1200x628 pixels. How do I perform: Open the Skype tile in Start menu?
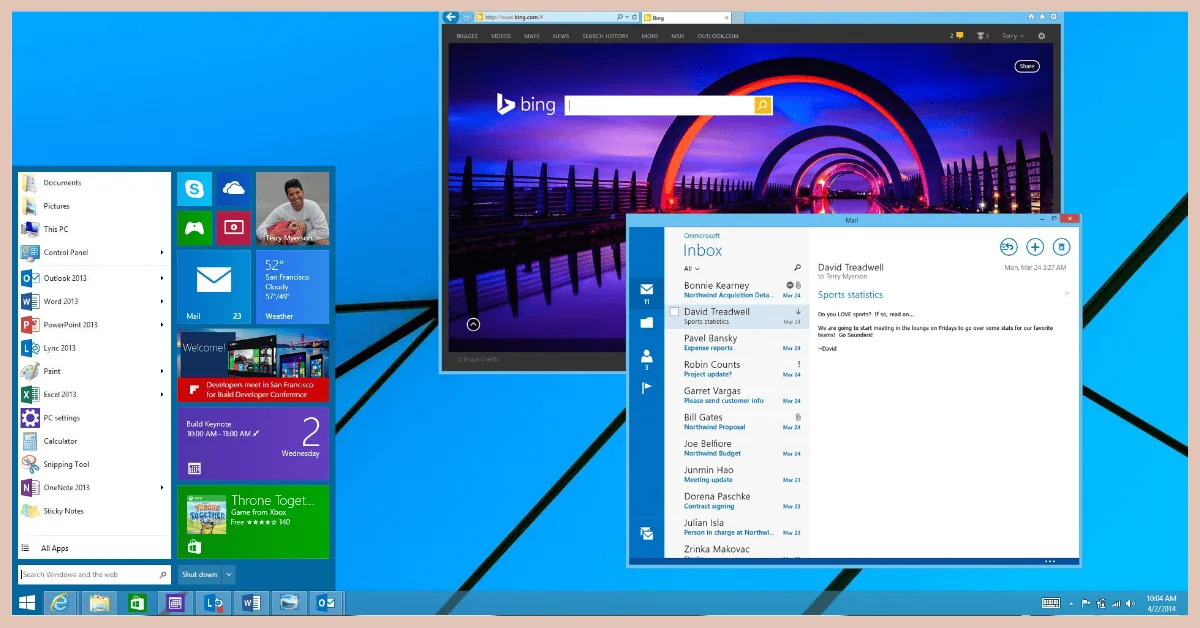pyautogui.click(x=194, y=189)
